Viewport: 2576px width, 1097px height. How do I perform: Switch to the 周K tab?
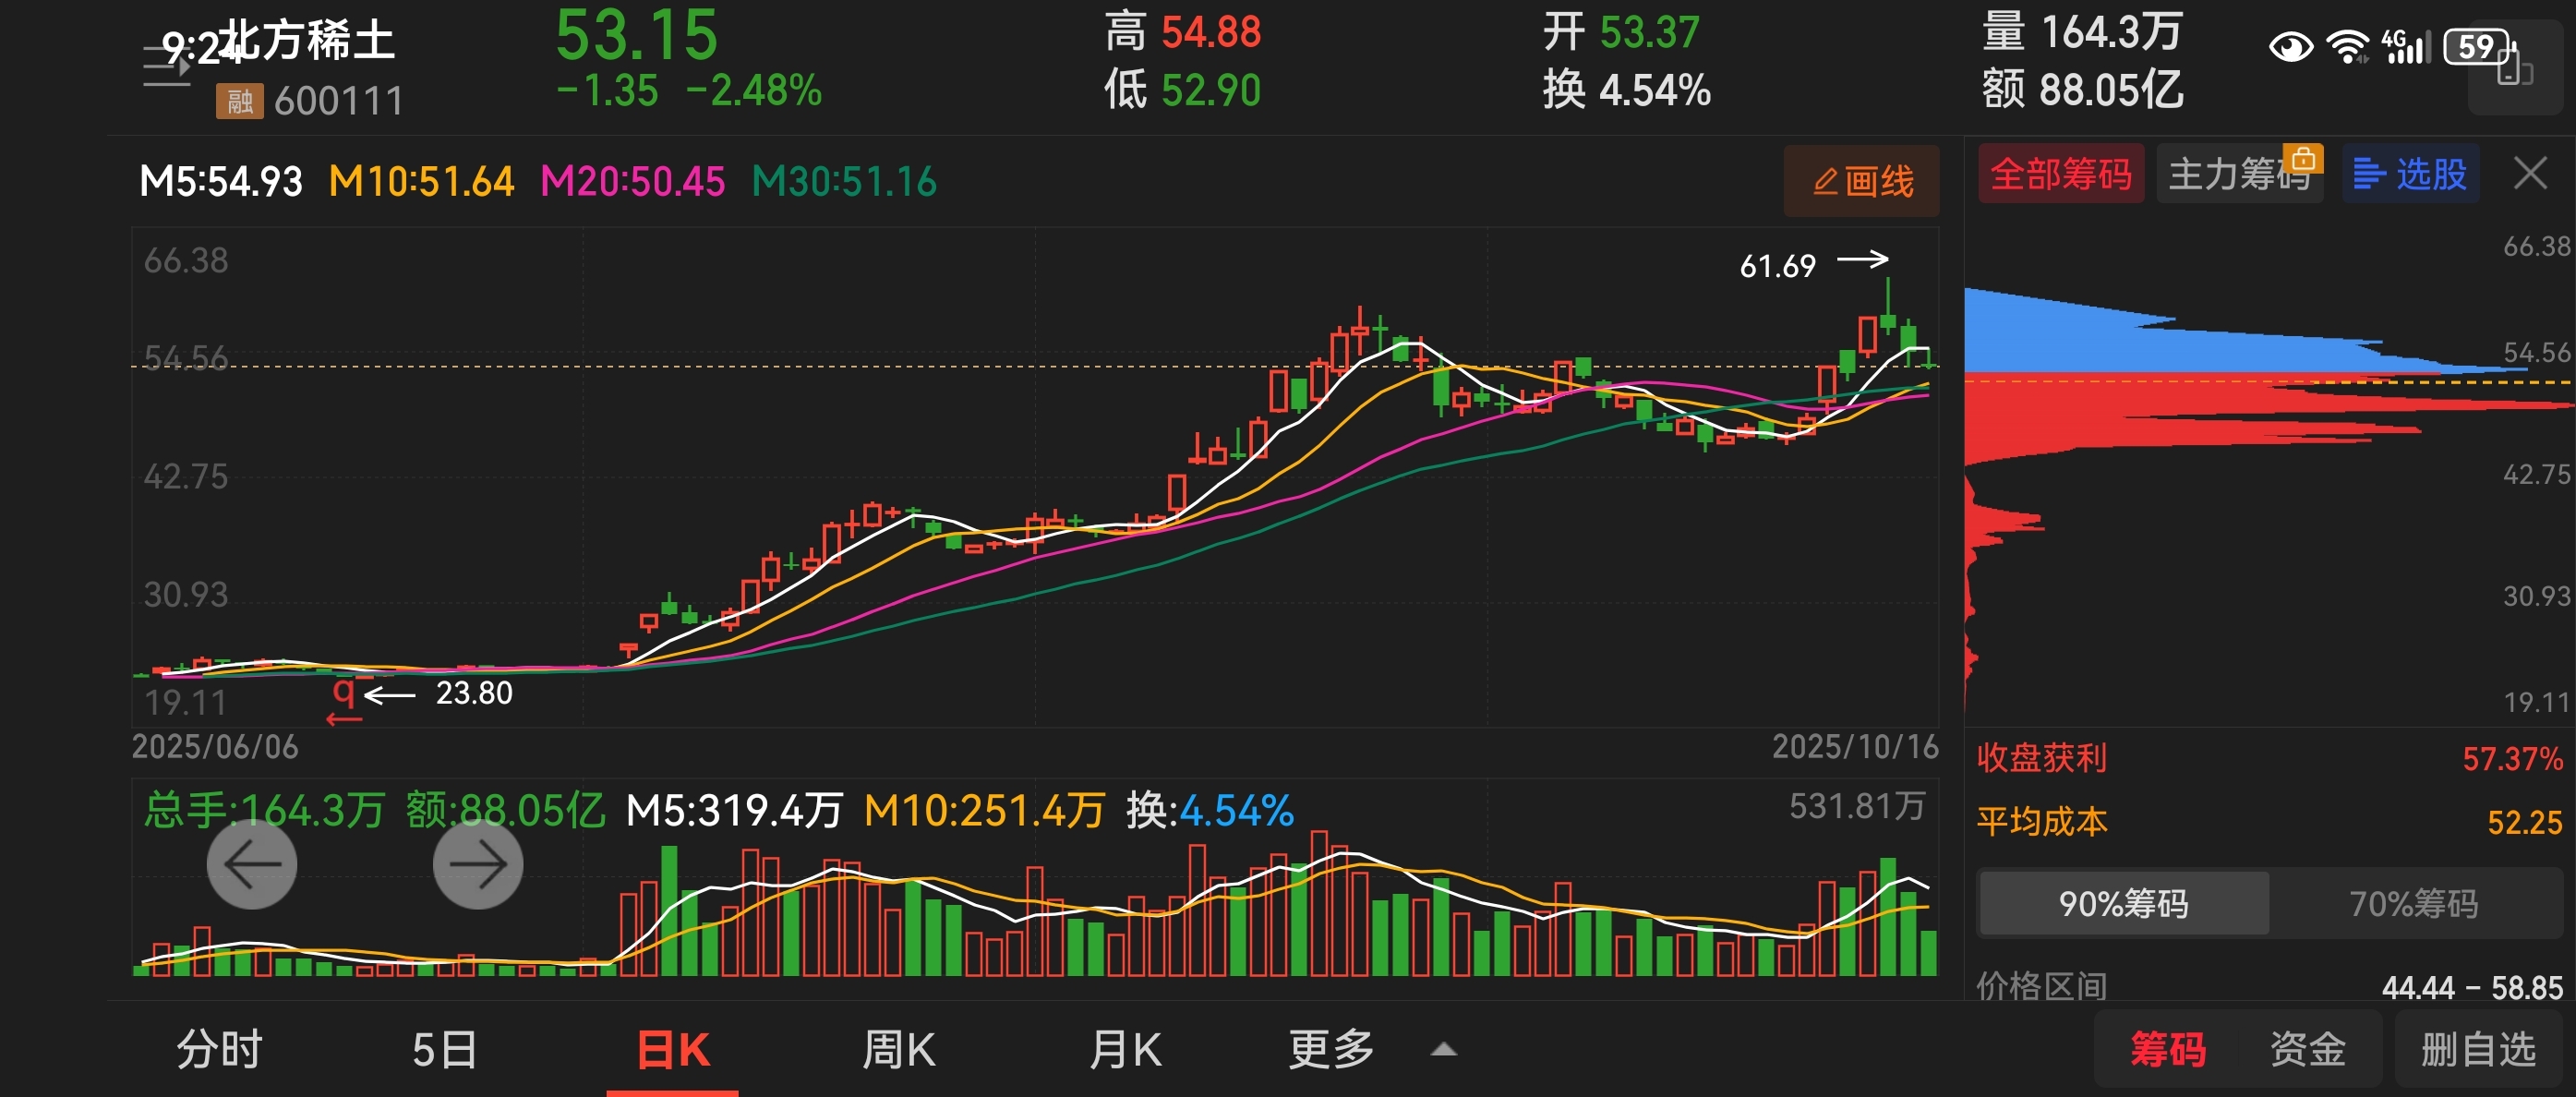tap(898, 1049)
